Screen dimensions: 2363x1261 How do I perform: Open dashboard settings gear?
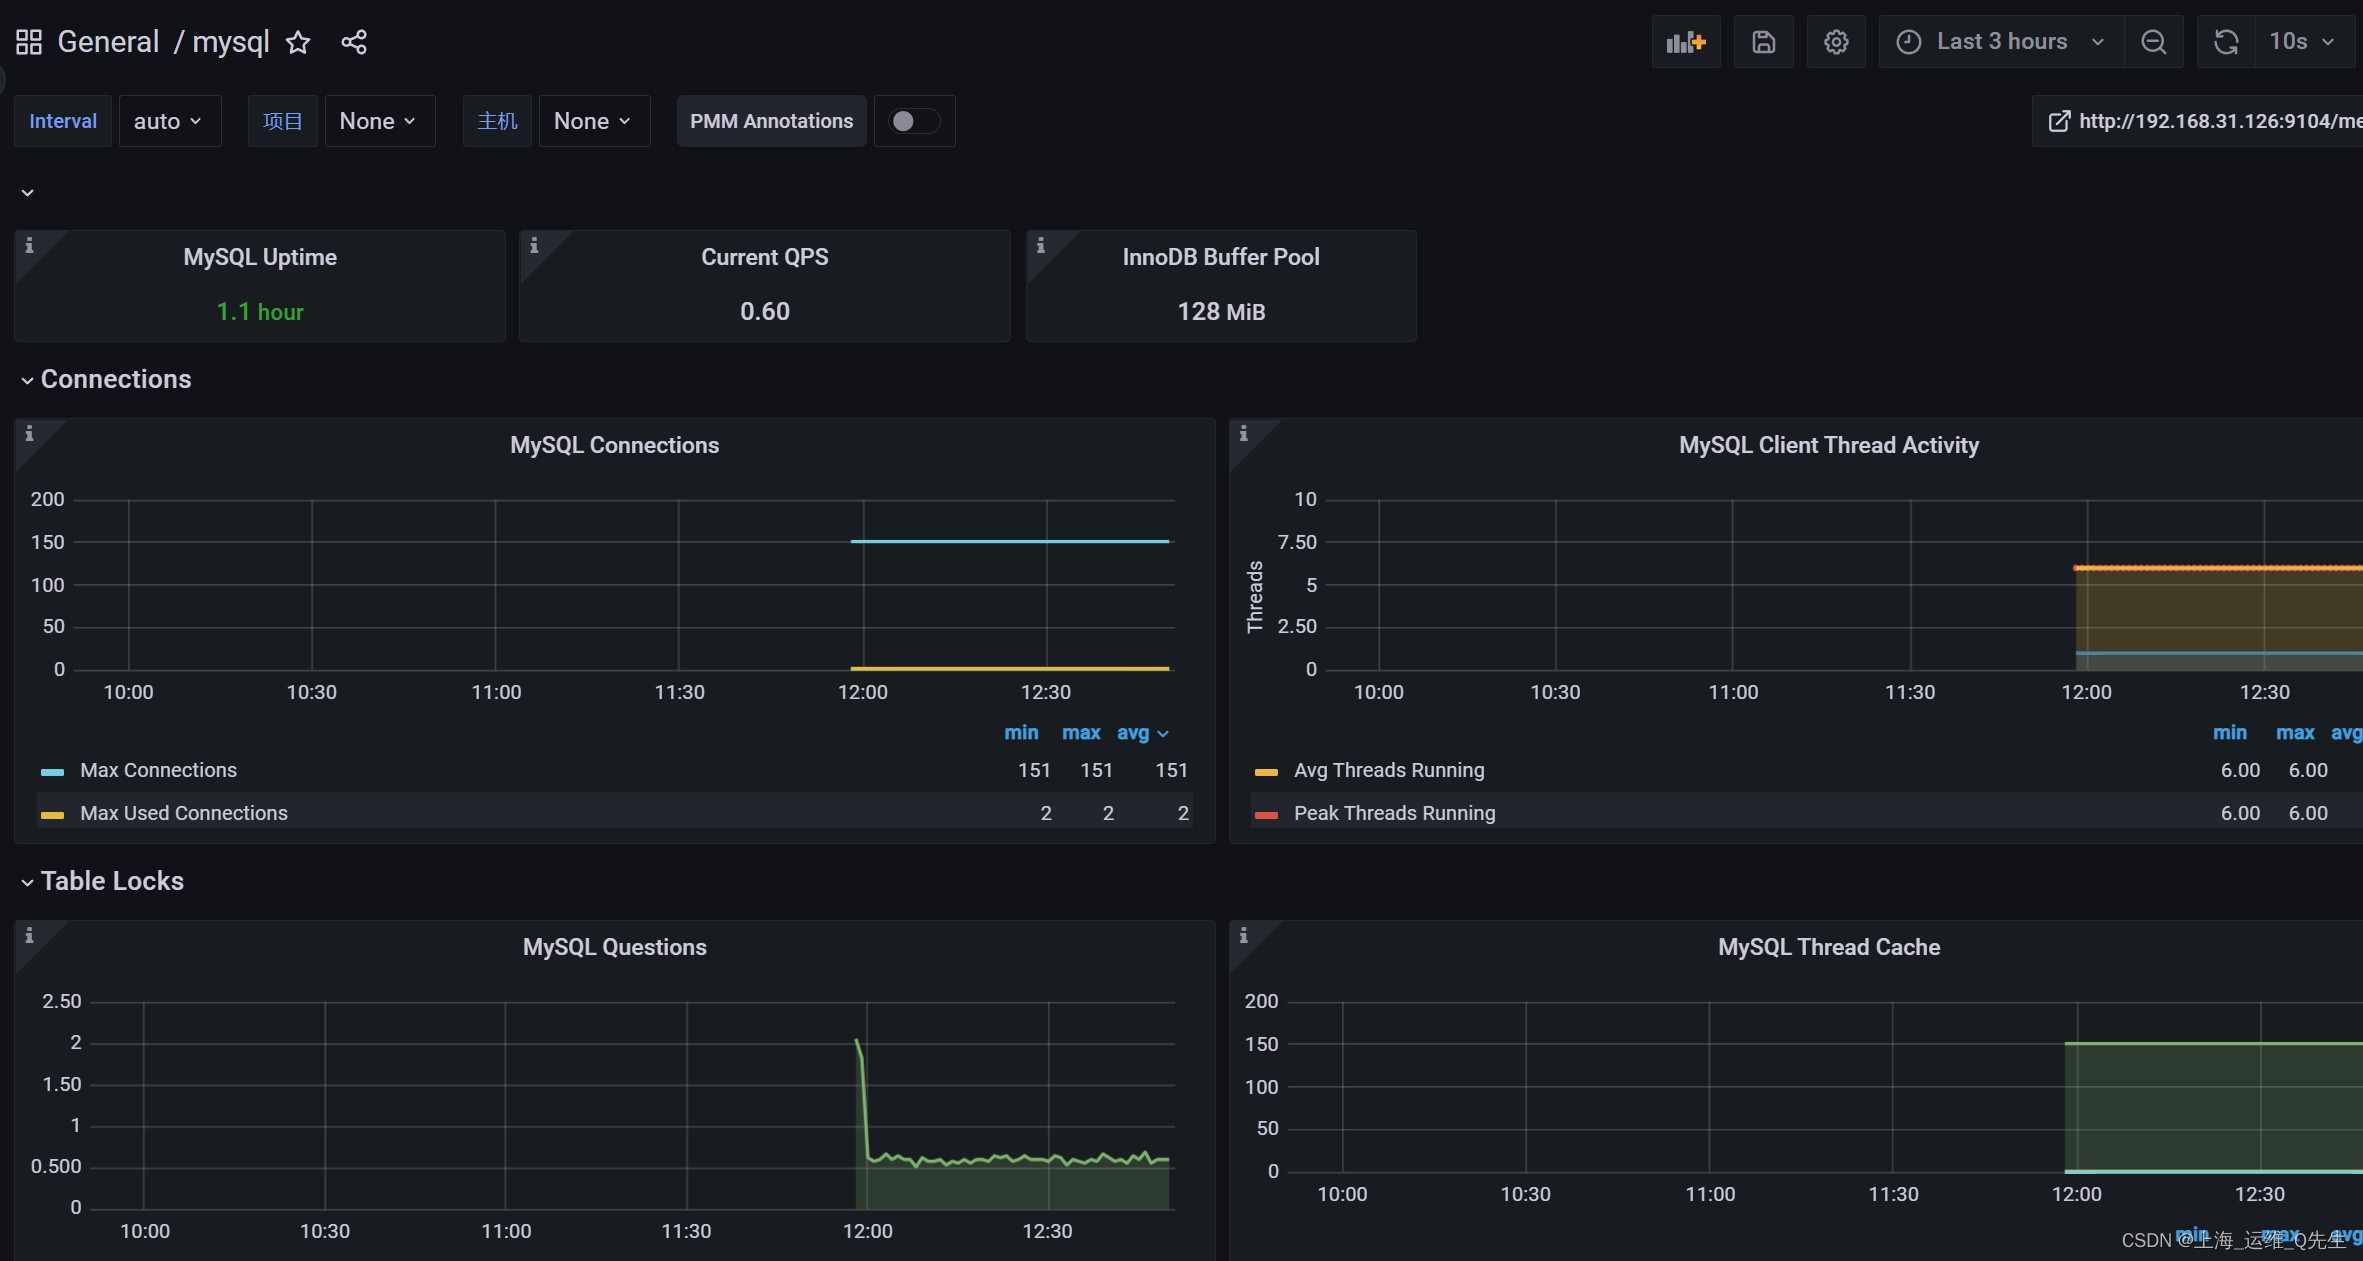[1836, 42]
